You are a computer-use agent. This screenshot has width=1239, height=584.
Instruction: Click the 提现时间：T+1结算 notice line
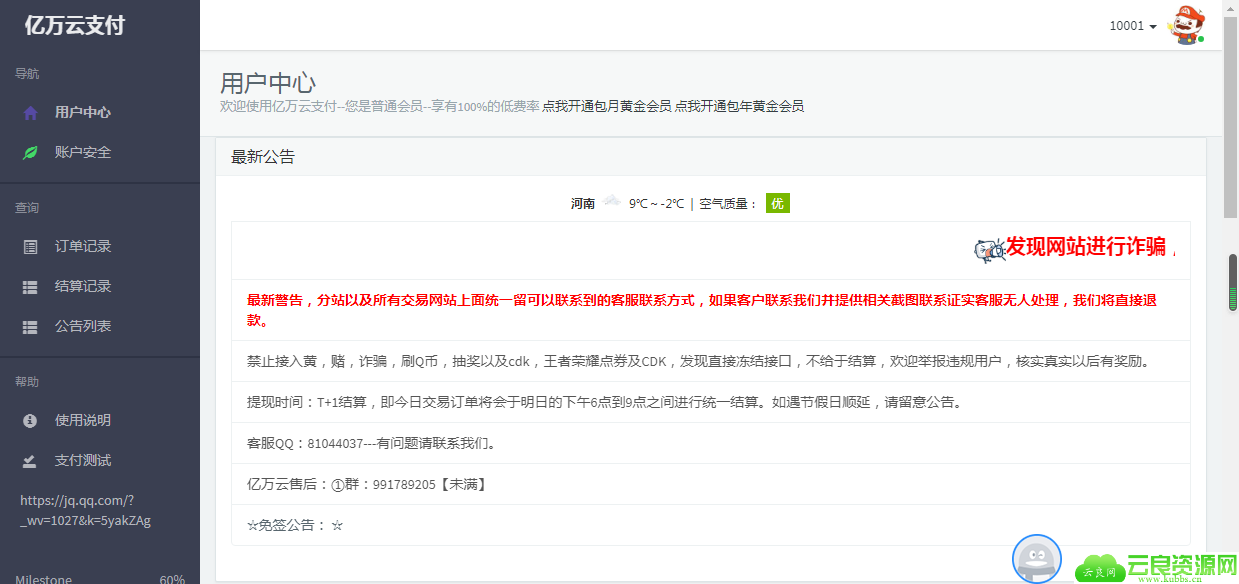click(x=711, y=402)
